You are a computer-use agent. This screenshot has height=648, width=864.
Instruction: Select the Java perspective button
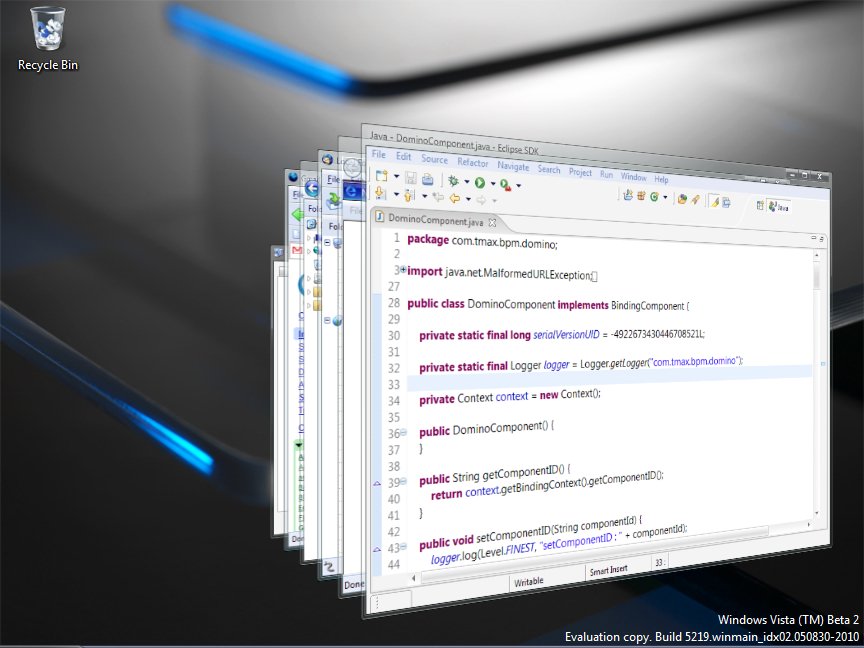(x=779, y=207)
